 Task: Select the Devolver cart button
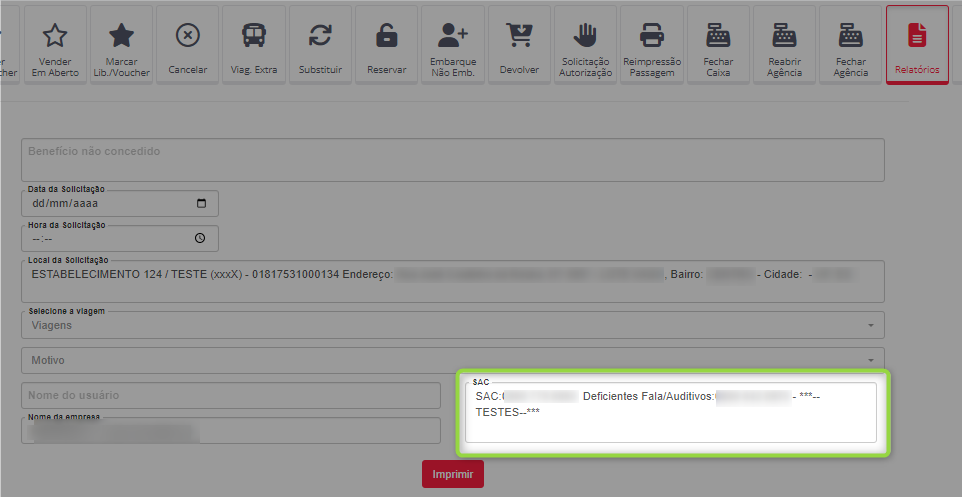519,45
